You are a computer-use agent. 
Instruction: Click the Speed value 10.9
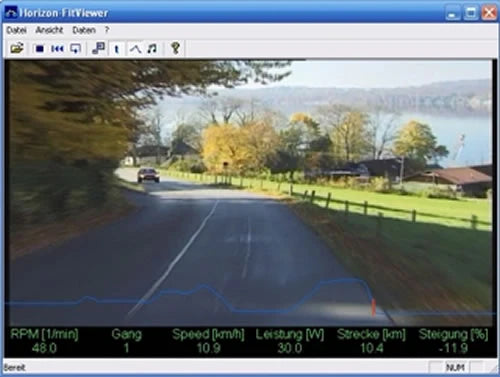coord(208,348)
